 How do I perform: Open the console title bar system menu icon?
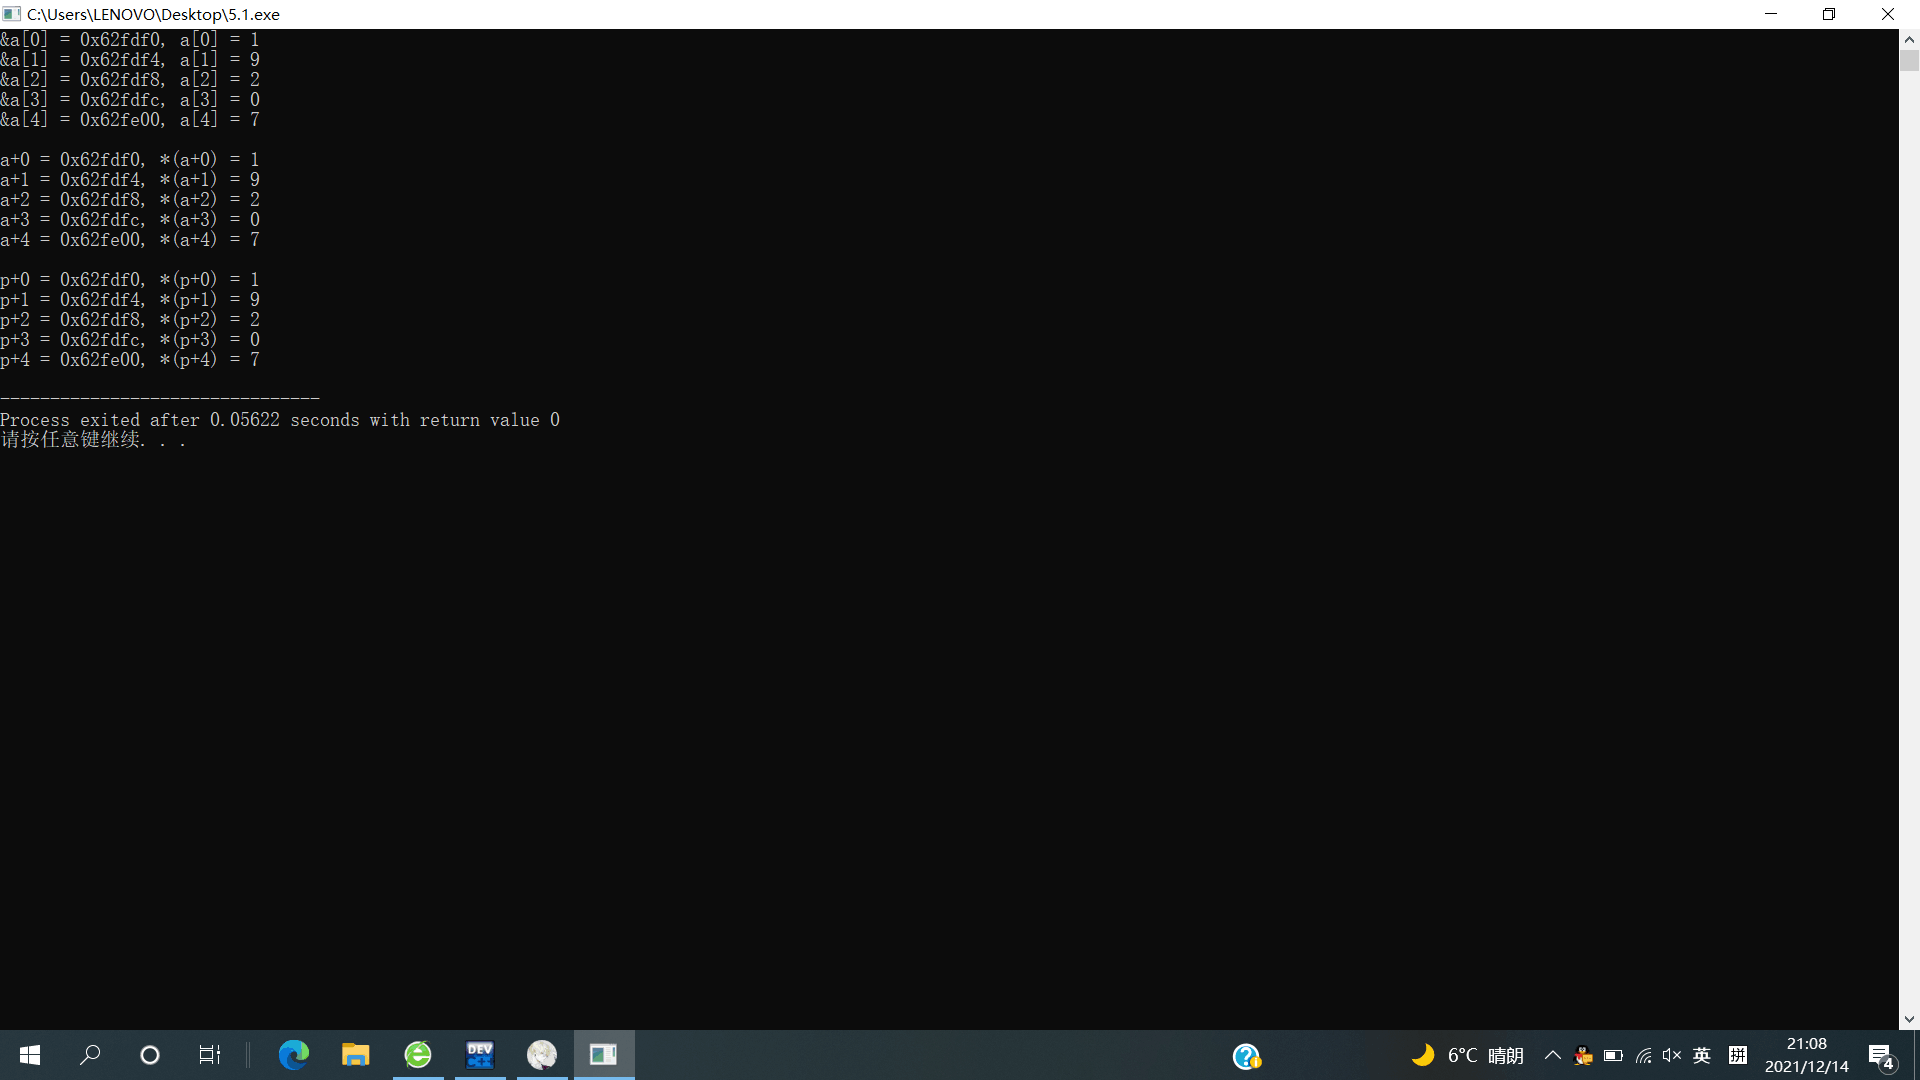pyautogui.click(x=12, y=14)
